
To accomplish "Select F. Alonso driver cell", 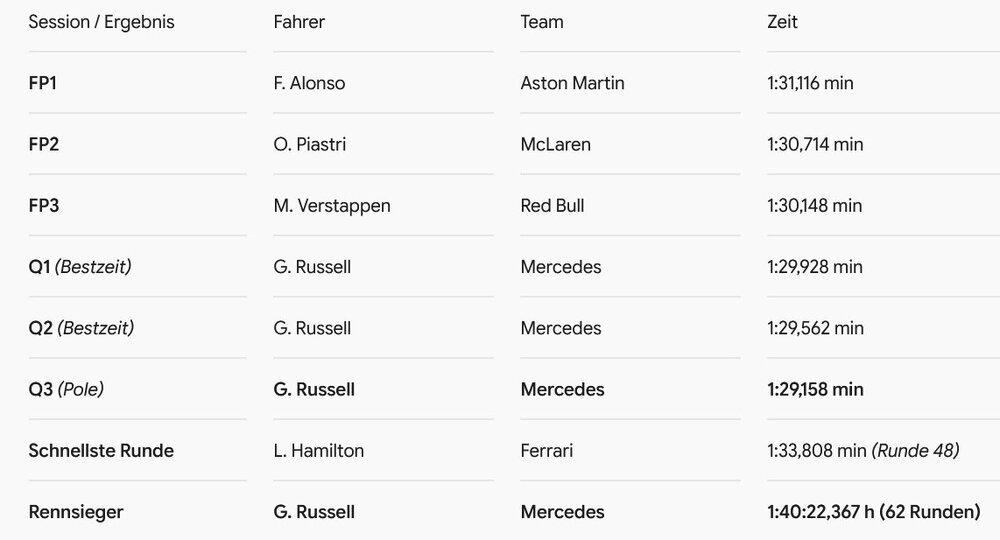I will pos(309,83).
